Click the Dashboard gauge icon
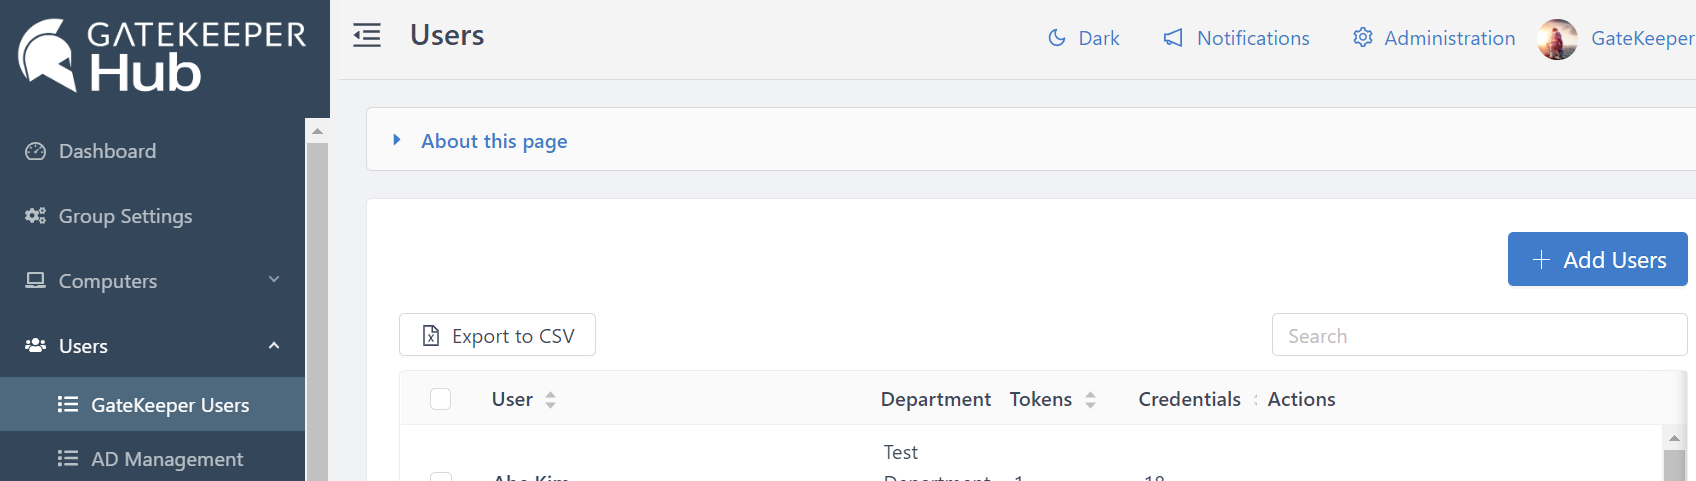The image size is (1696, 481). 35,151
